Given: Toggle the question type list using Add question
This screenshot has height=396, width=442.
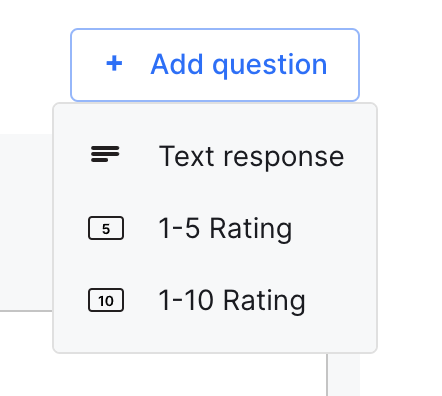Looking at the screenshot, I should (x=215, y=65).
